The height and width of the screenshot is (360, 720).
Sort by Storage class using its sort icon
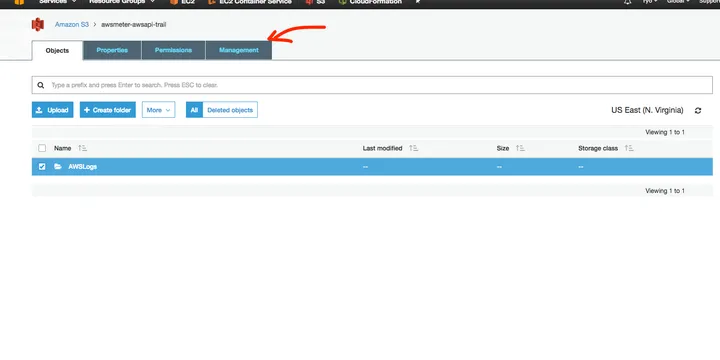629,148
